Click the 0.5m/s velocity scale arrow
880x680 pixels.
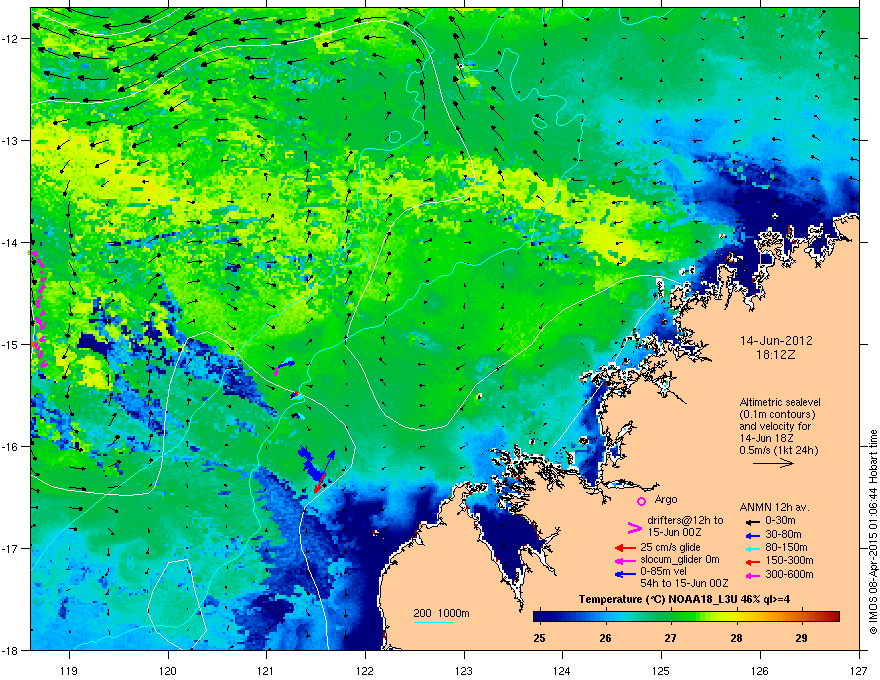tap(773, 463)
